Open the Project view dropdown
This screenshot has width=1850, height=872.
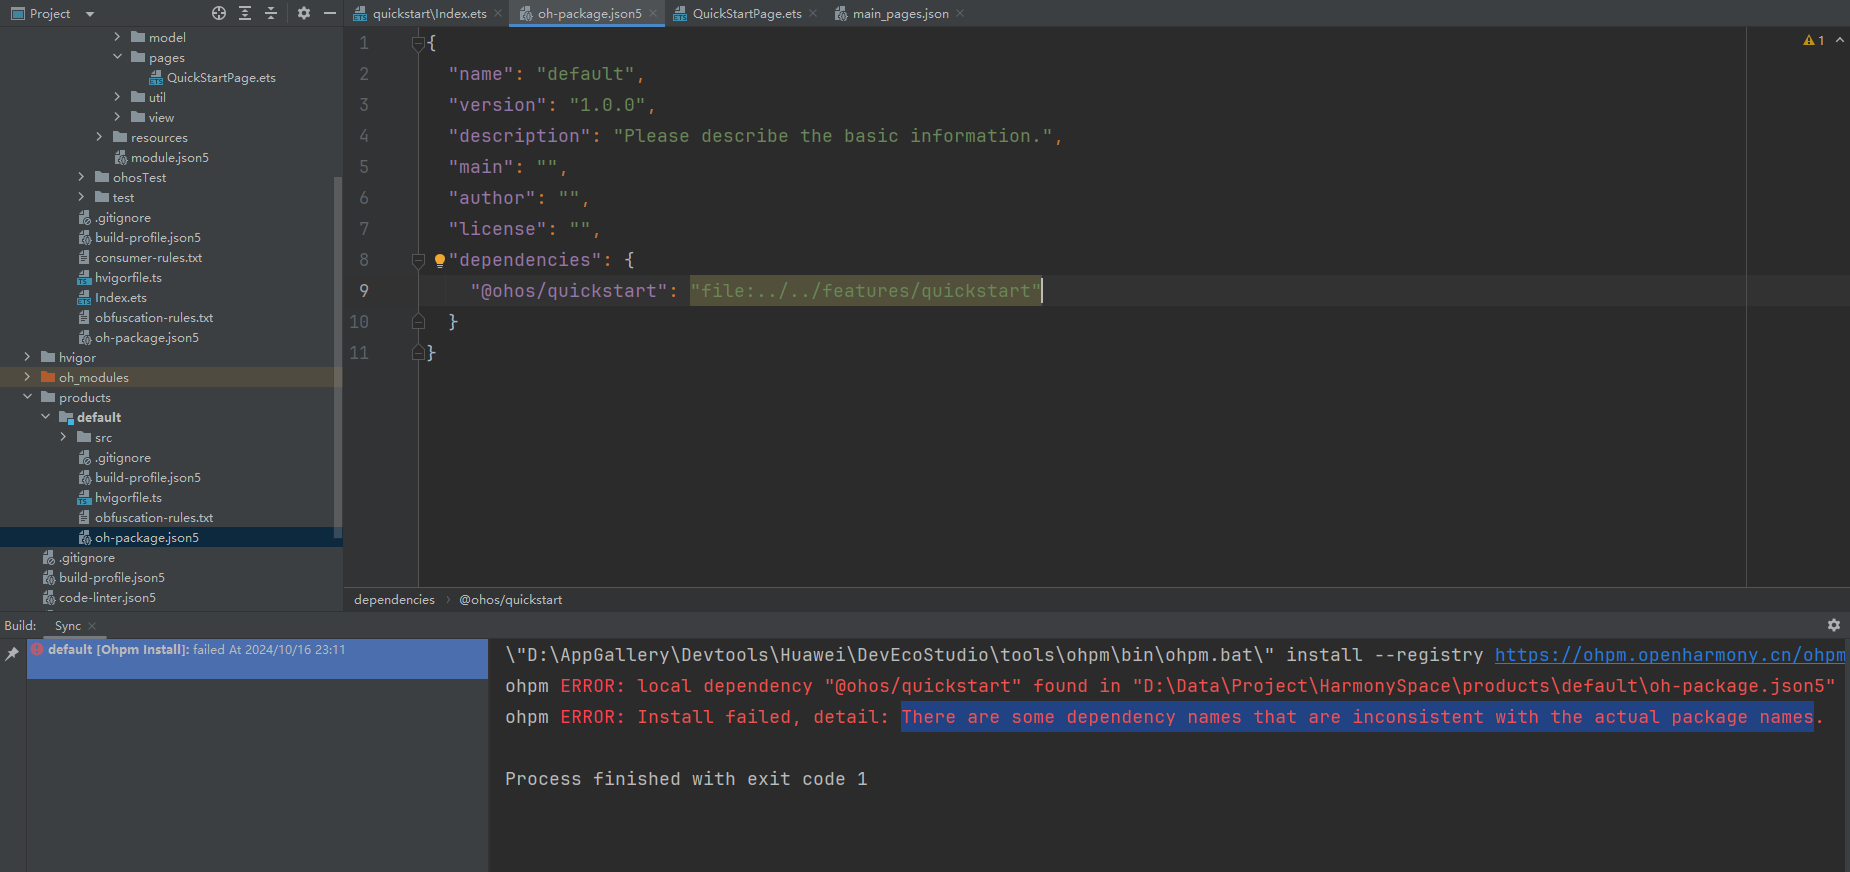pos(90,14)
